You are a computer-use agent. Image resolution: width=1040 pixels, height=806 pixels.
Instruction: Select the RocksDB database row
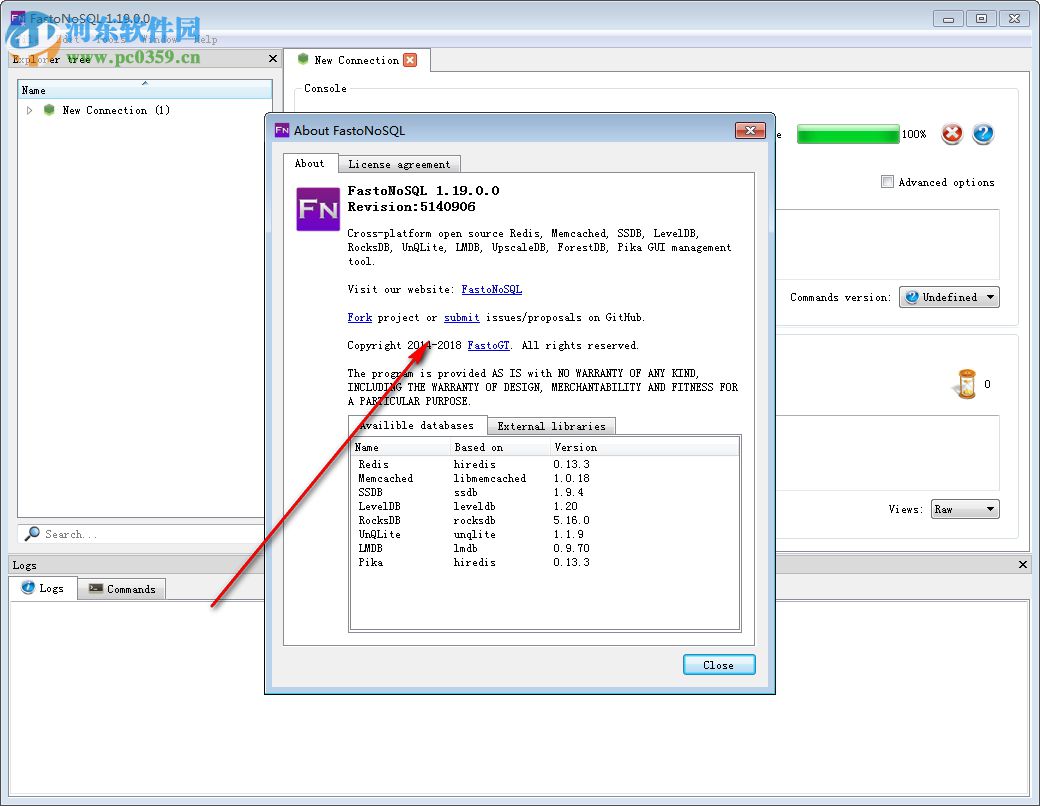pos(544,520)
